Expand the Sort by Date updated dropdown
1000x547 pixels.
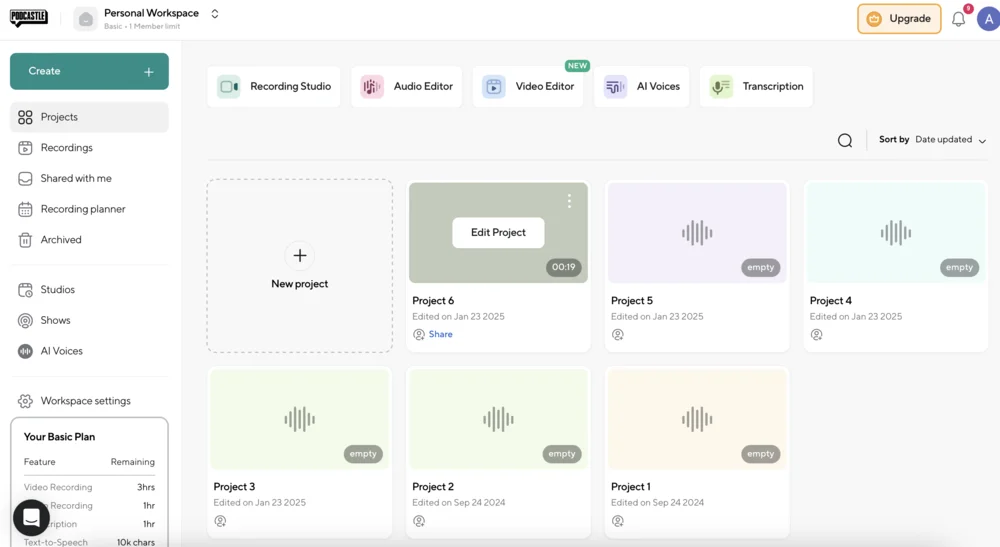[932, 140]
